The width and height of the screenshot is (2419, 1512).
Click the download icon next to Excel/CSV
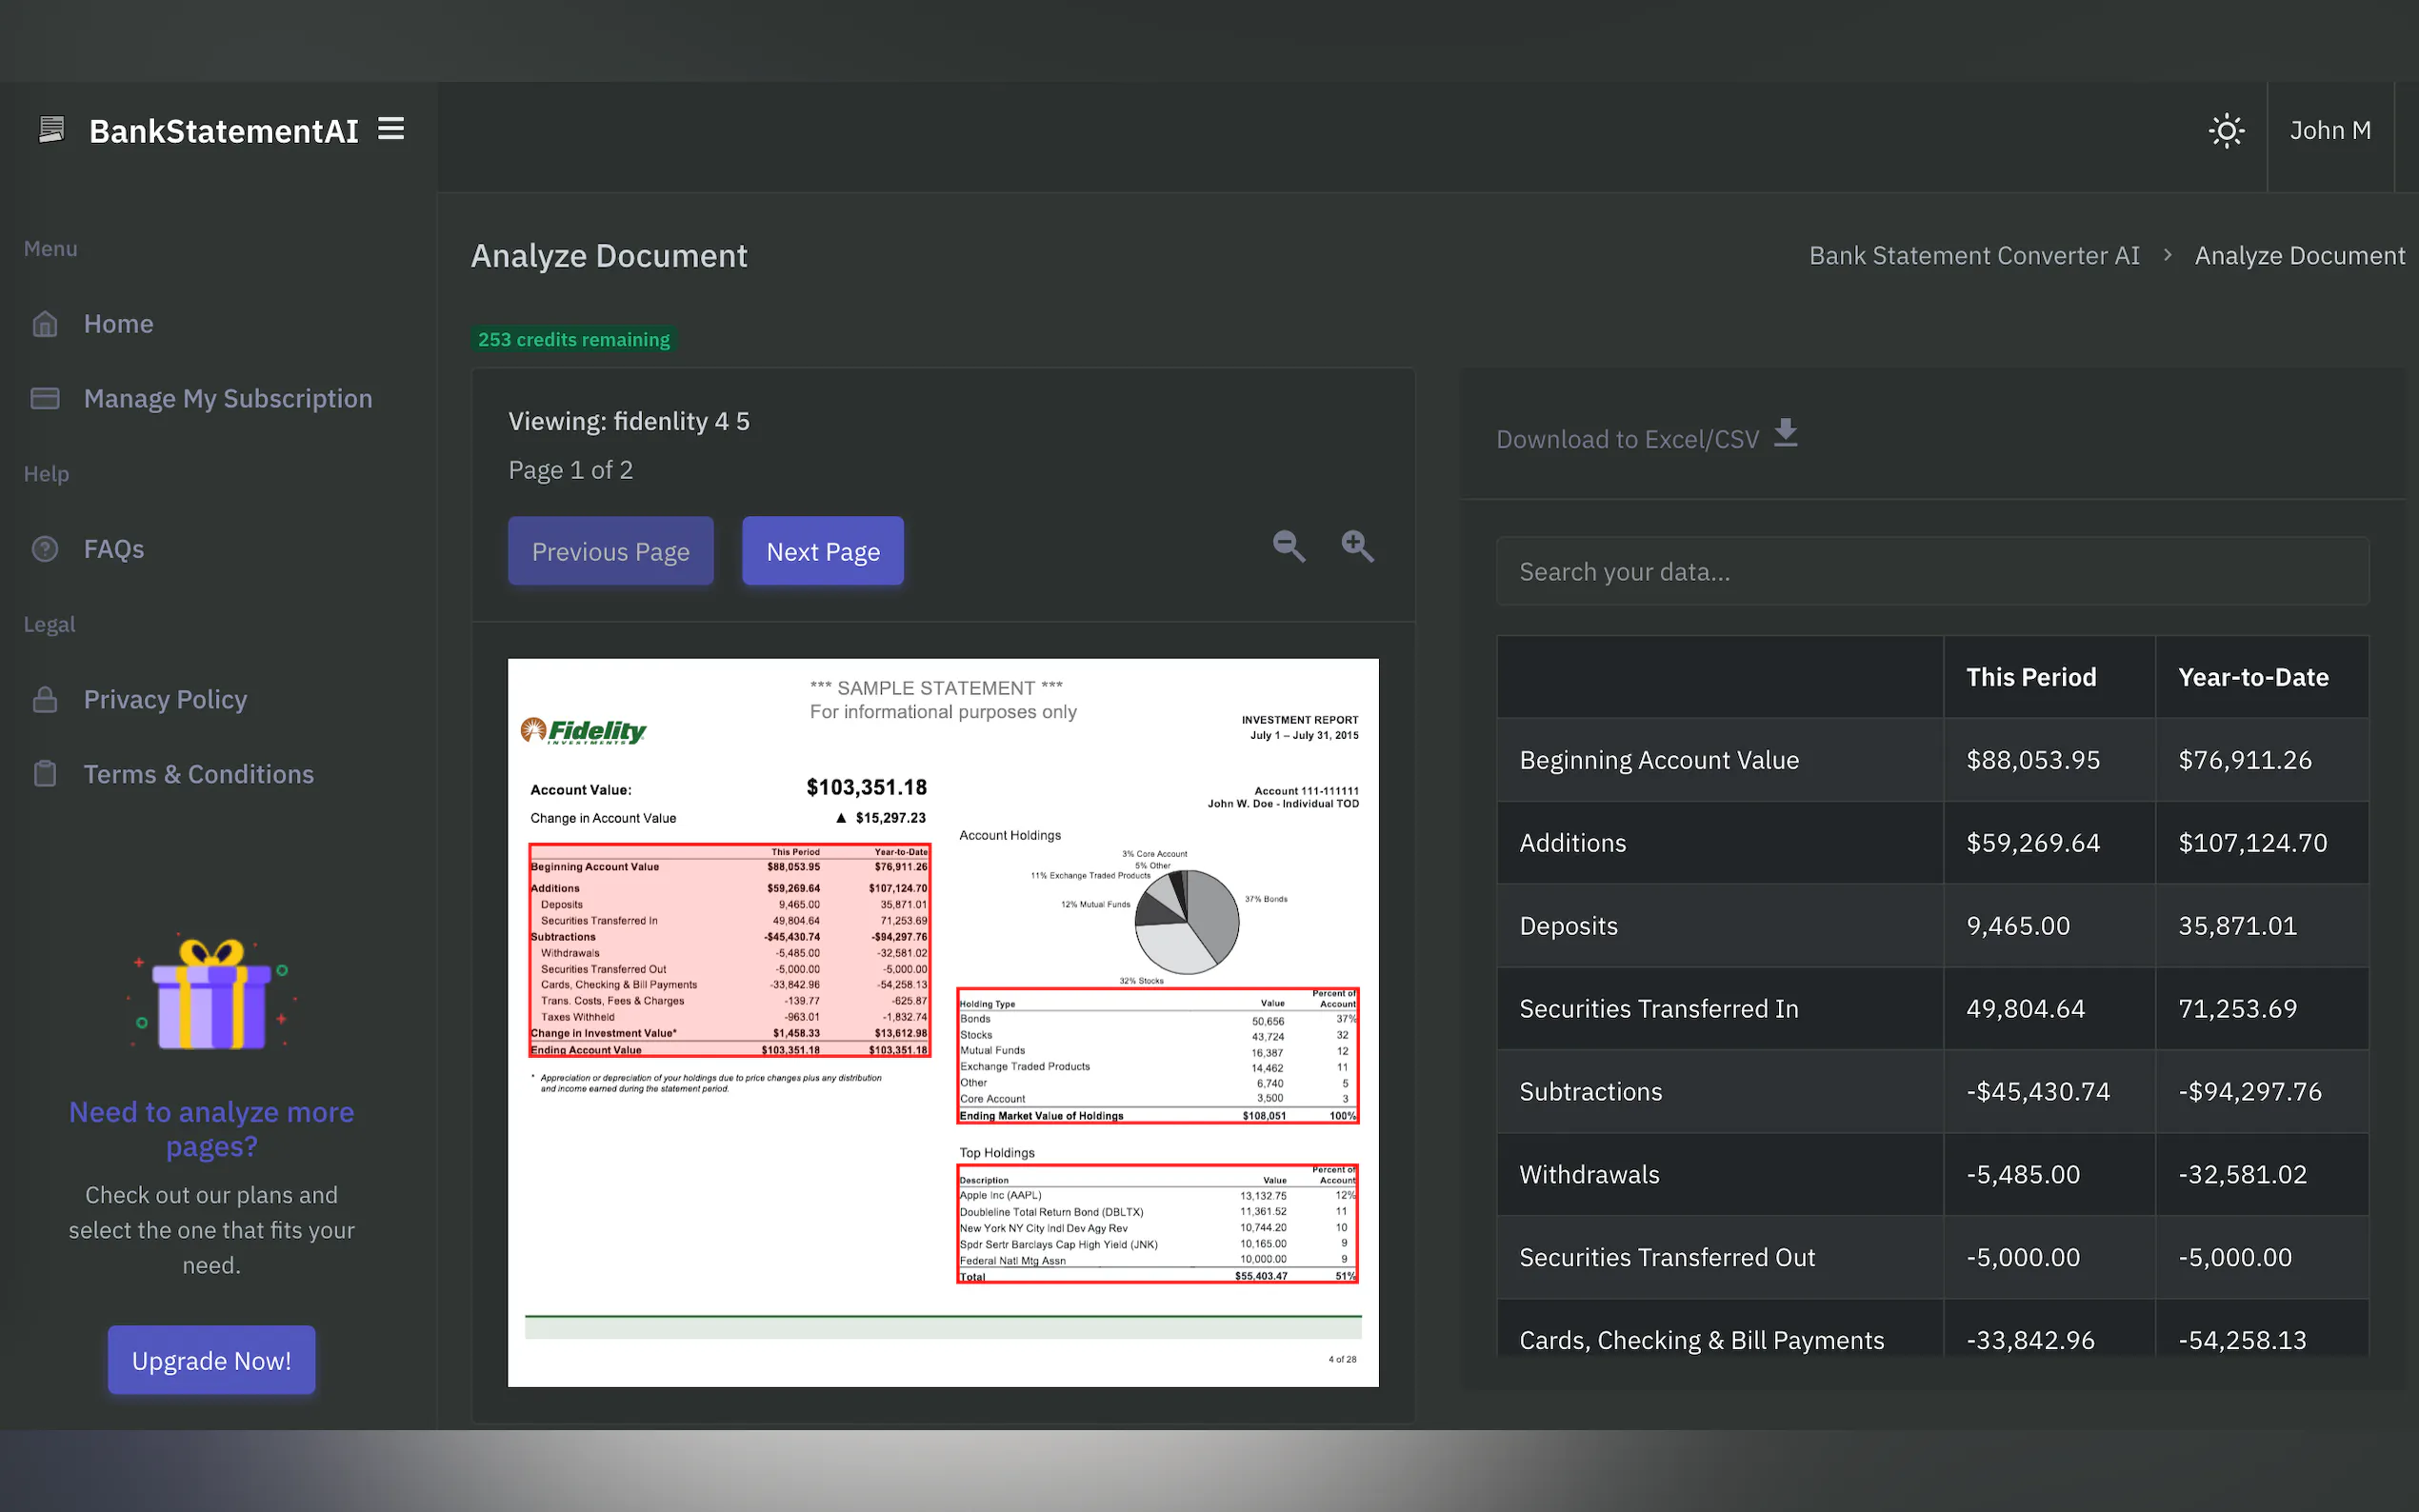(1786, 434)
